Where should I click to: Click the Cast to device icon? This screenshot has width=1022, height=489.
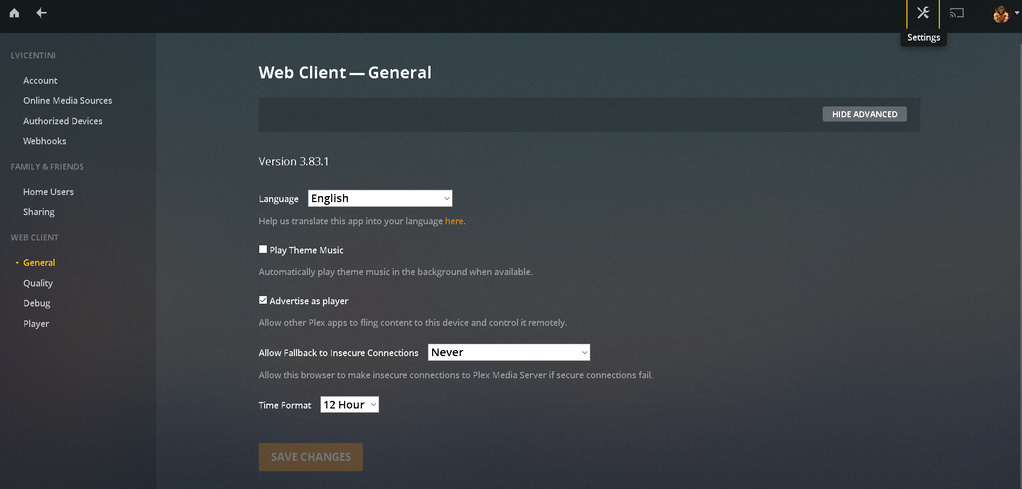pos(957,13)
